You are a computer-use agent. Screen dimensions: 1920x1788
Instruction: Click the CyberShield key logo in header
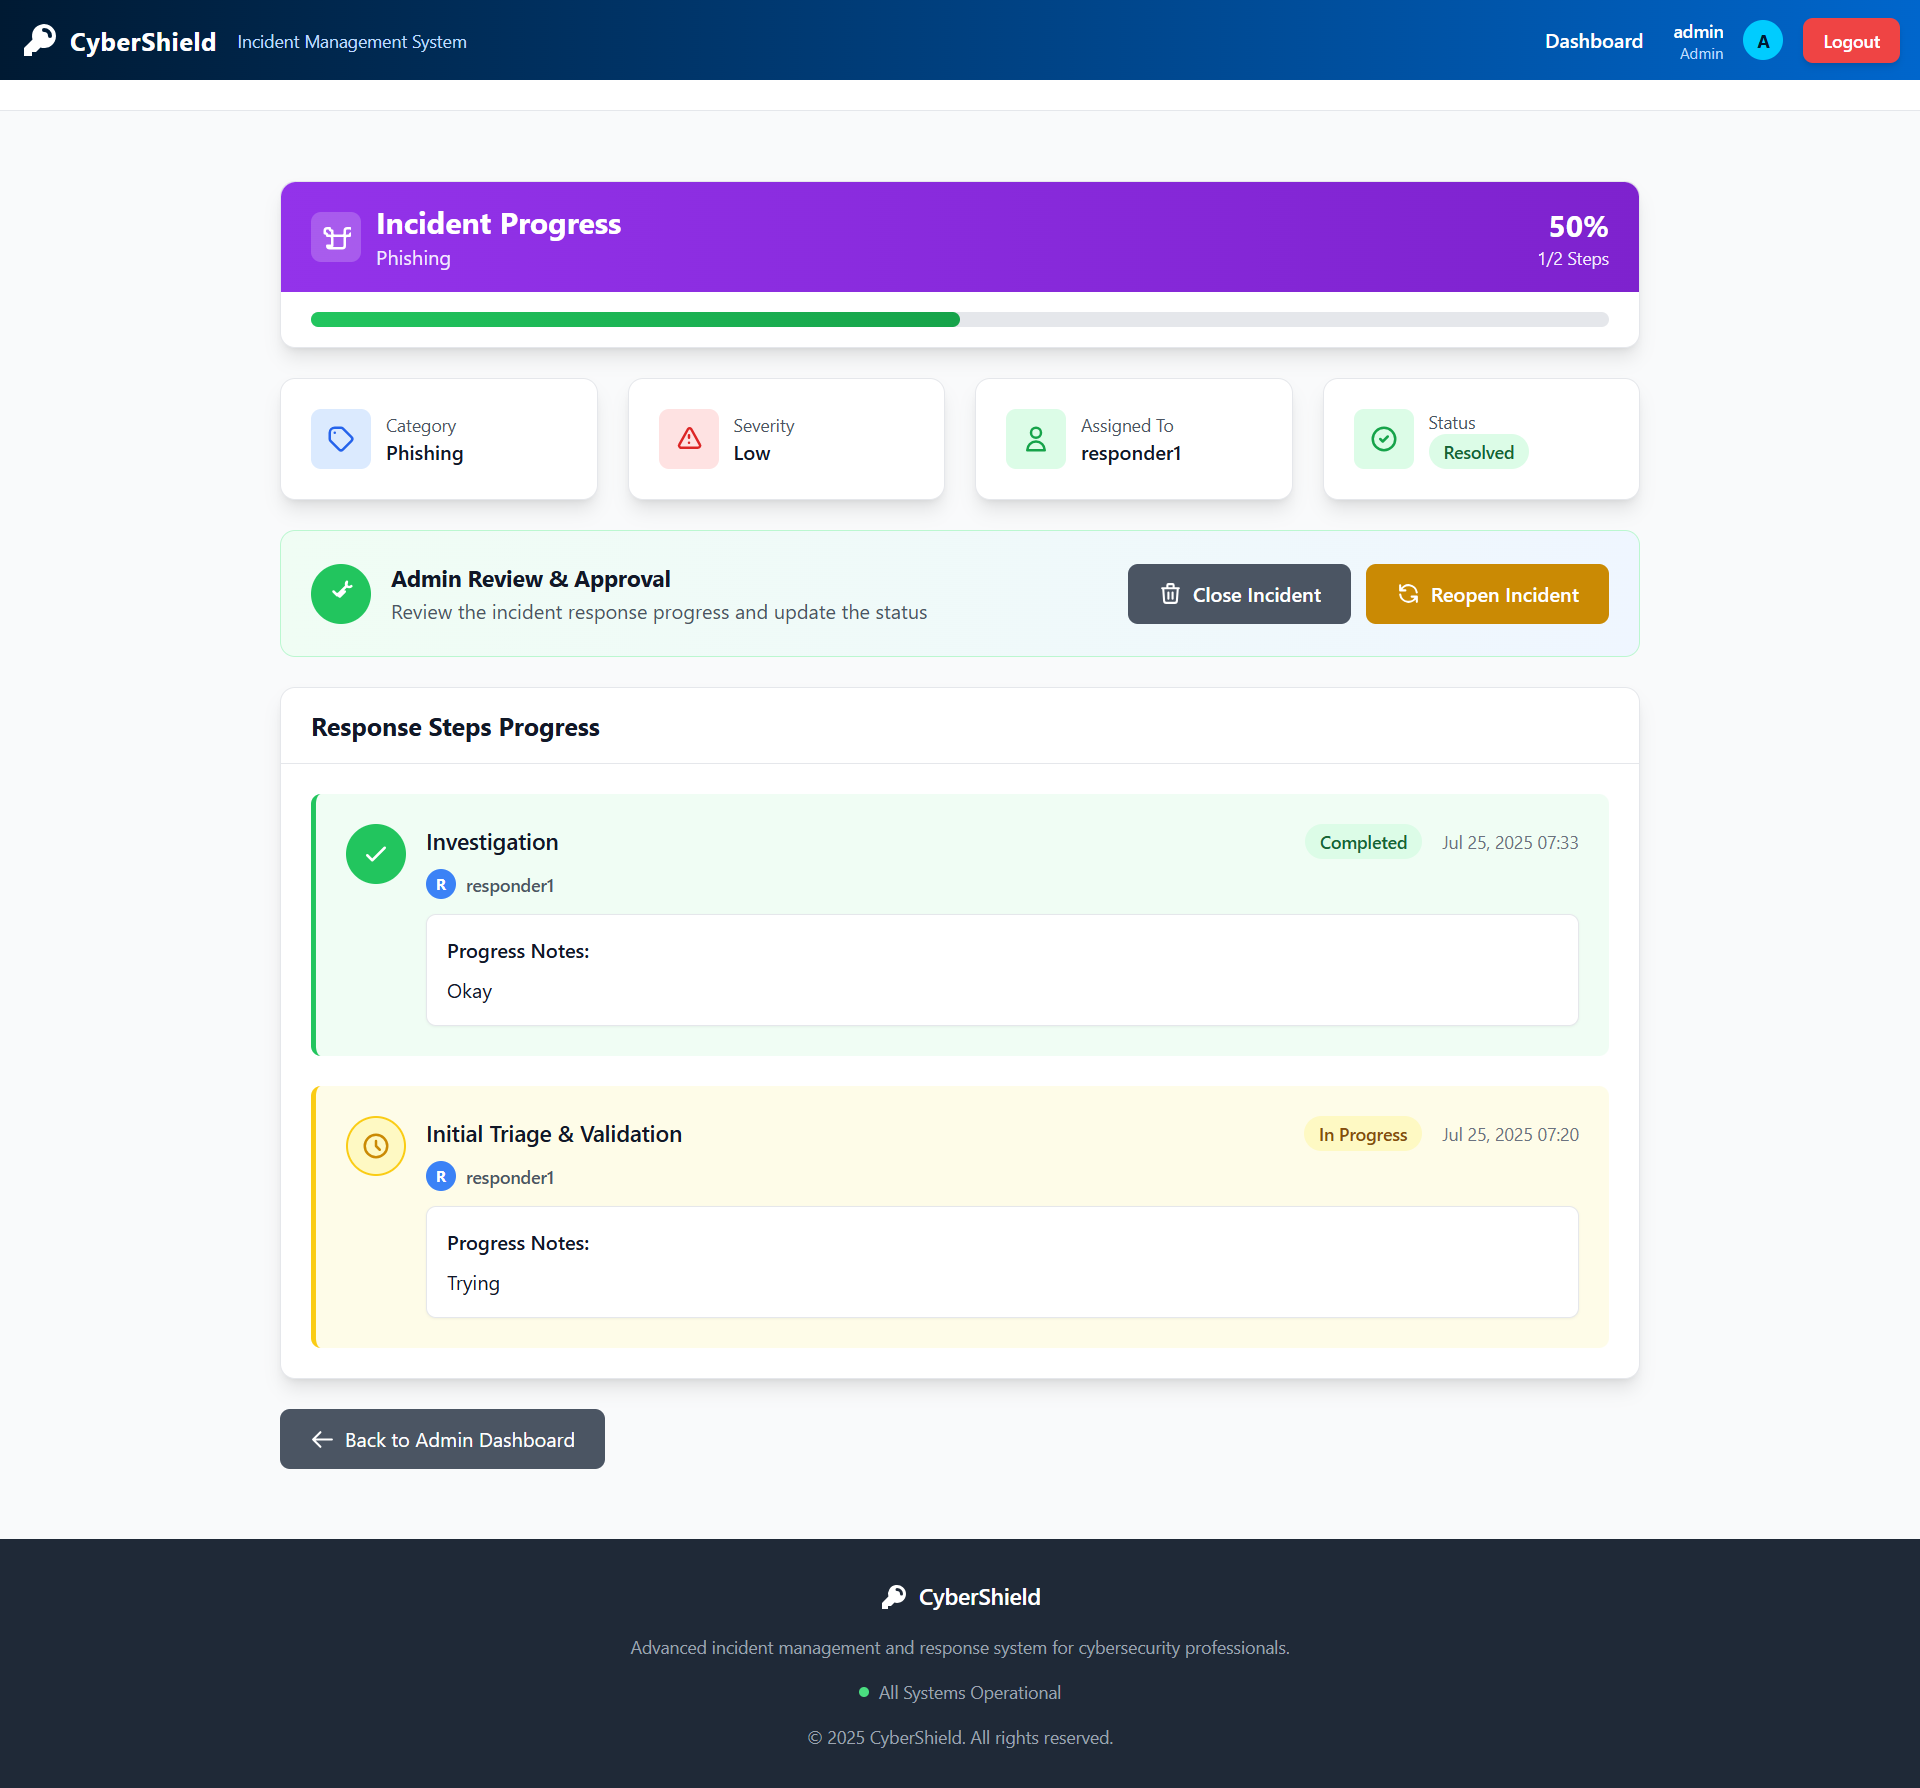tap(40, 41)
